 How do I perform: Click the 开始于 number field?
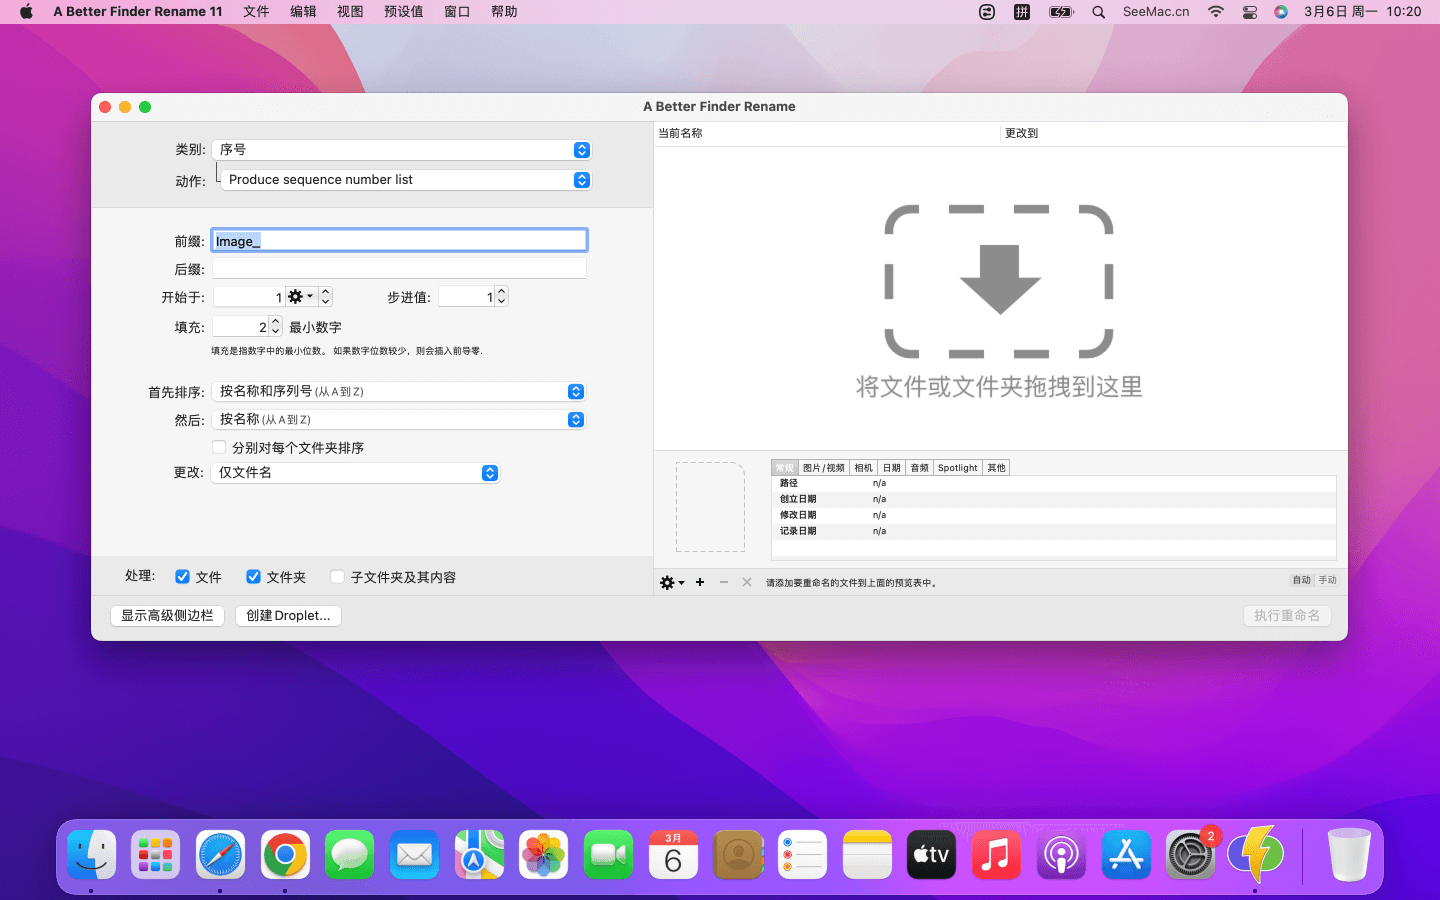click(249, 297)
